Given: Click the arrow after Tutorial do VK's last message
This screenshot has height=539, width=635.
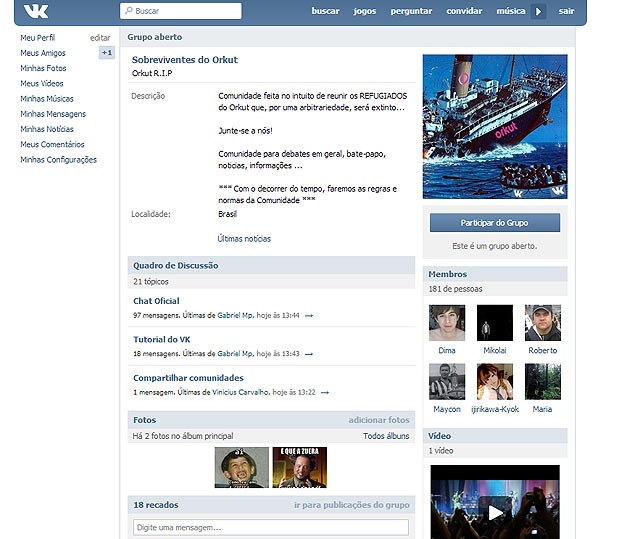Looking at the screenshot, I should (x=309, y=354).
